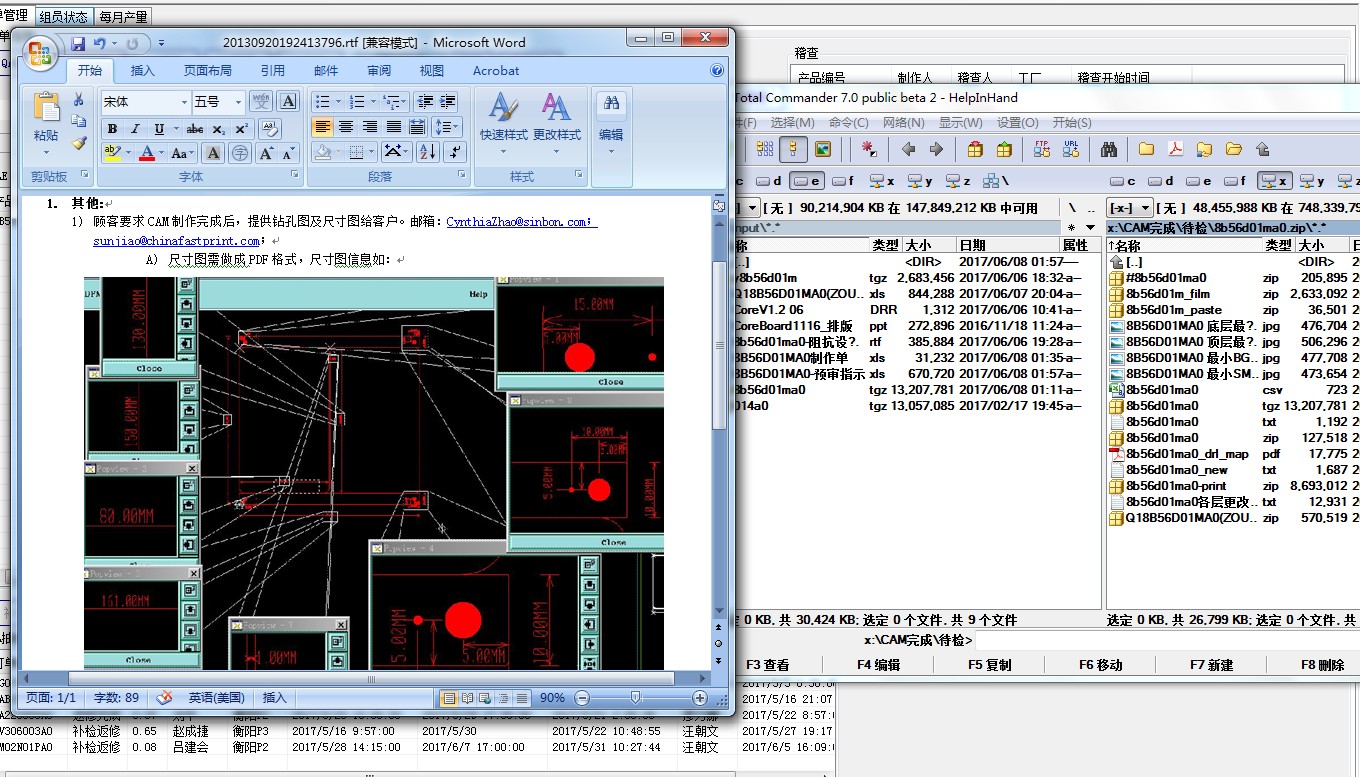This screenshot has height=777, width=1360.
Task: Click the F8 删除 button
Action: 1322,665
